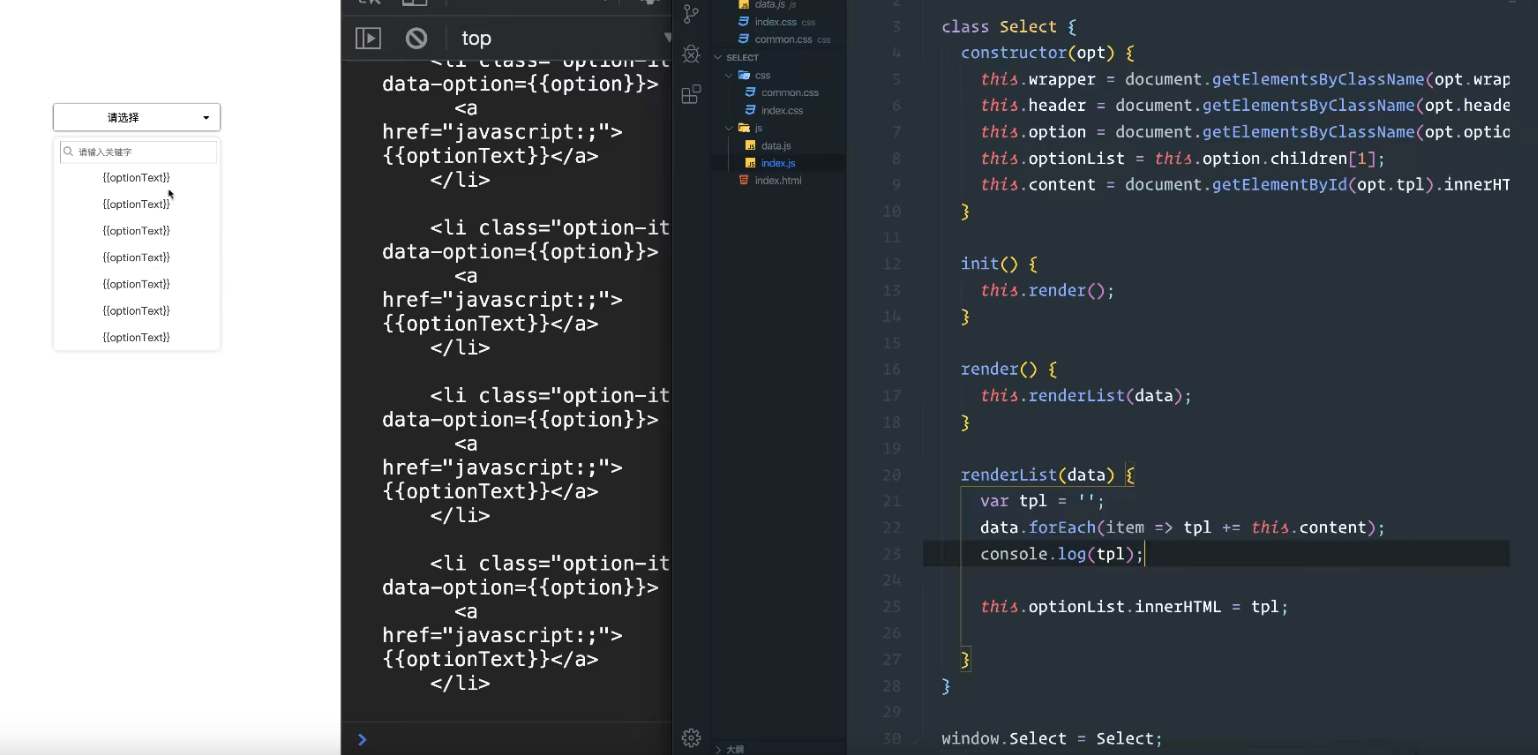
Task: Click 'window.Select = Select;' on line 30
Action: [x=1051, y=739]
